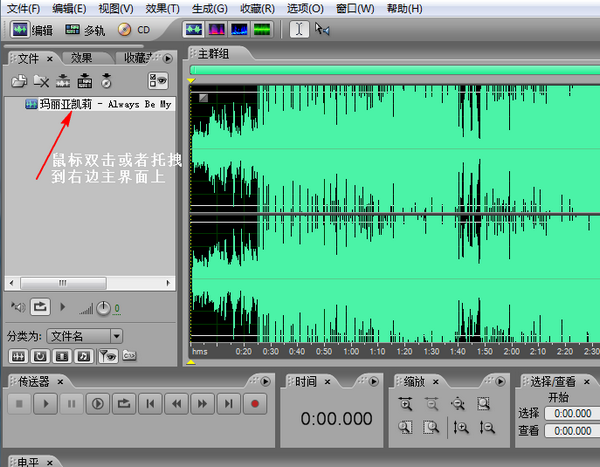The width and height of the screenshot is (600, 467).
Task: Switch to the 效果 tab
Action: [82, 58]
